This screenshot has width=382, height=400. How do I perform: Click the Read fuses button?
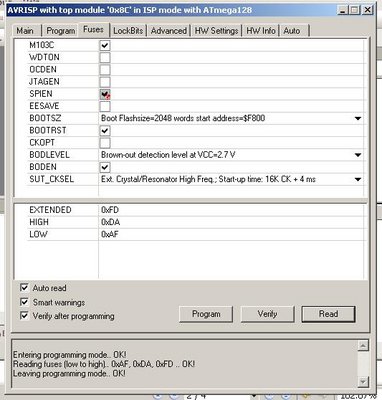tap(328, 314)
